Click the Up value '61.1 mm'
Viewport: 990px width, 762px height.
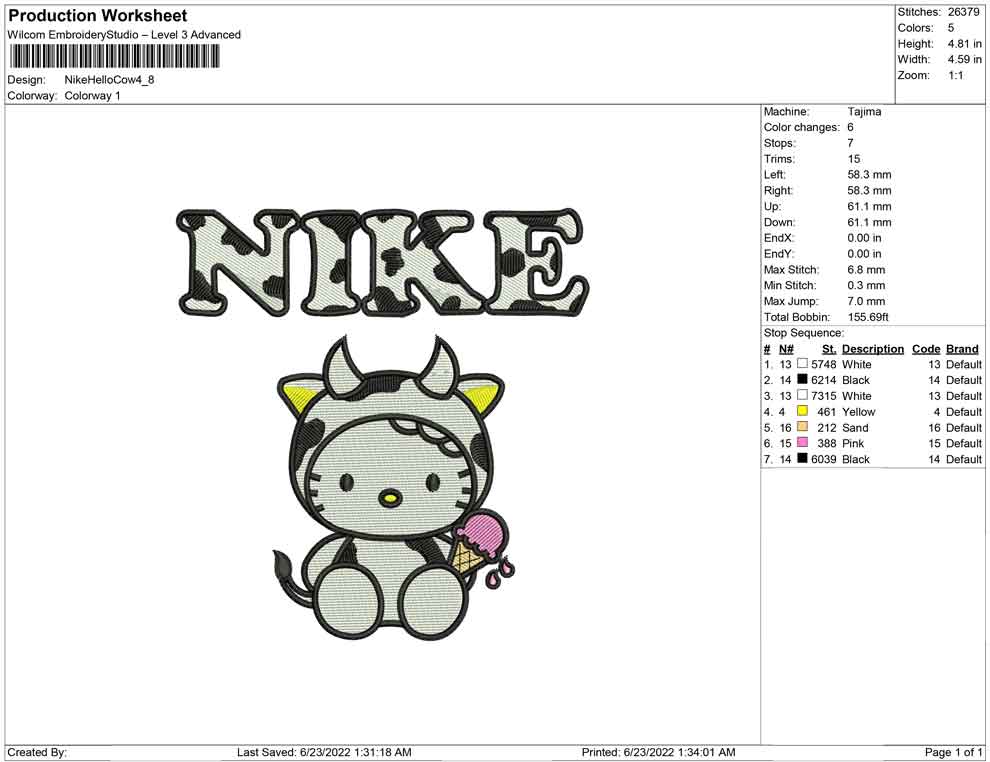point(869,206)
